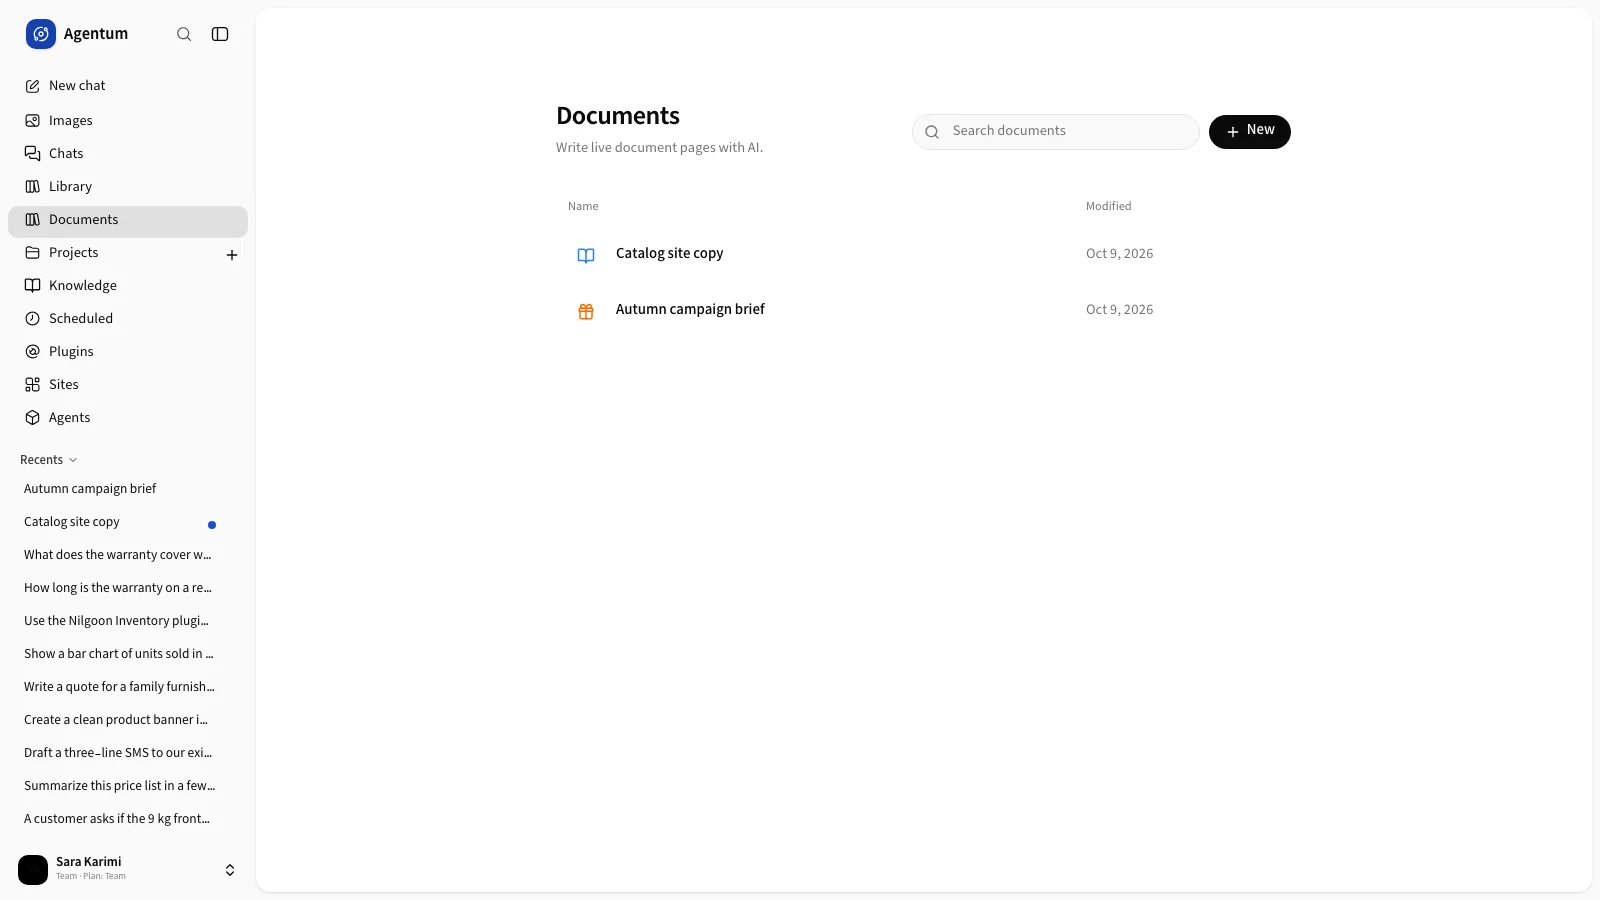Viewport: 1600px width, 900px height.
Task: Go to Chats section
Action: pos(128,154)
